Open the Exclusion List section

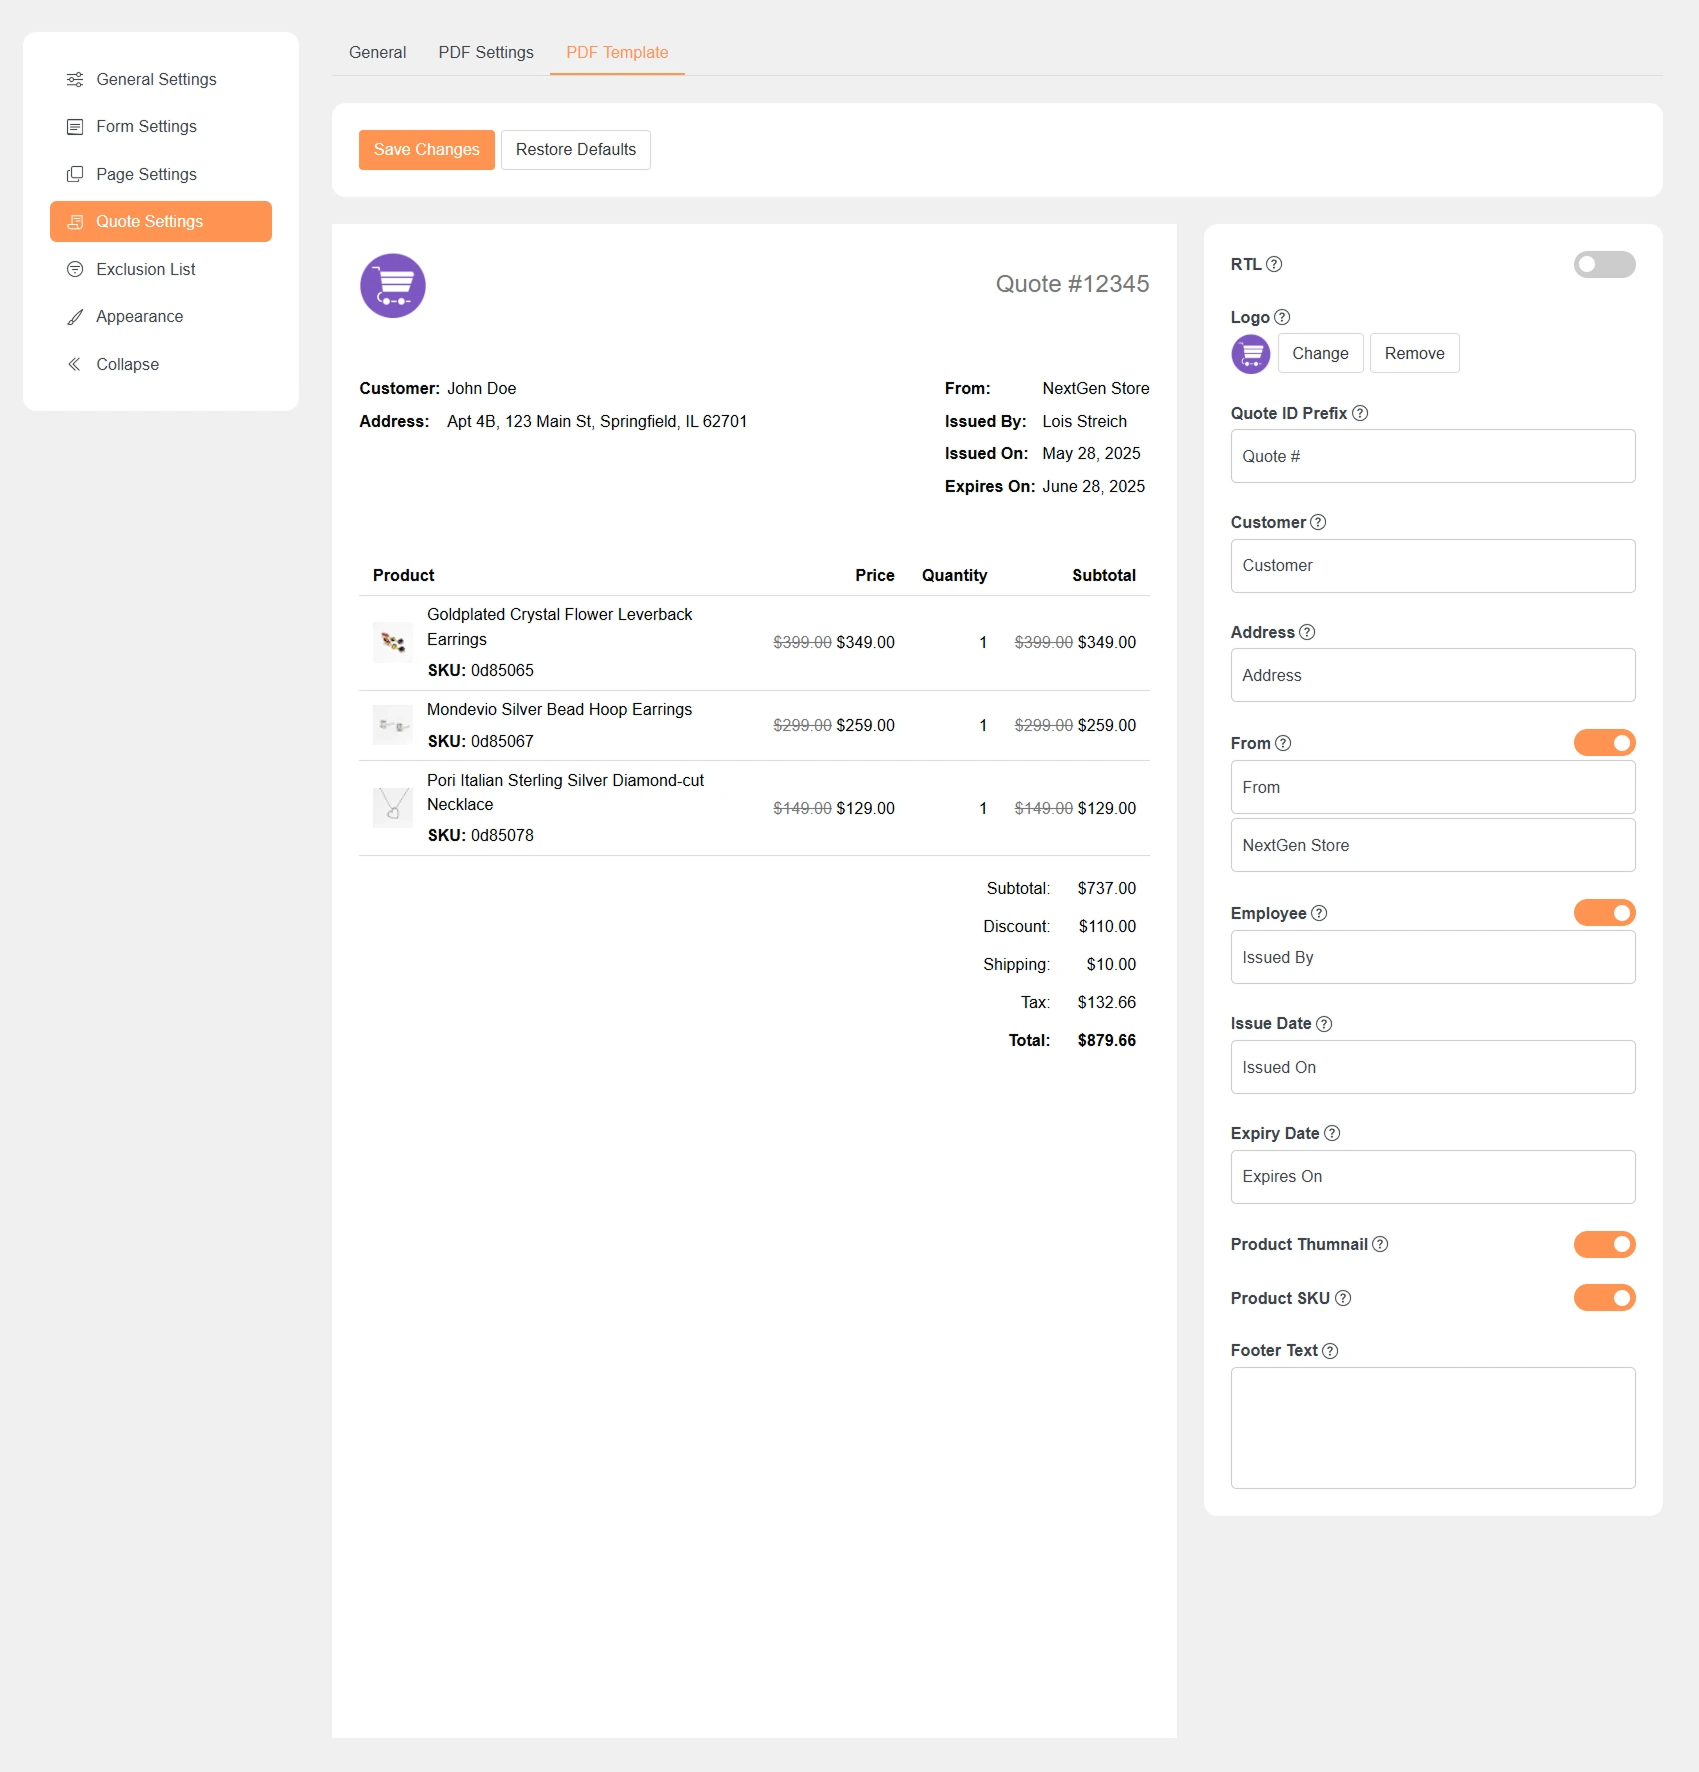145,269
